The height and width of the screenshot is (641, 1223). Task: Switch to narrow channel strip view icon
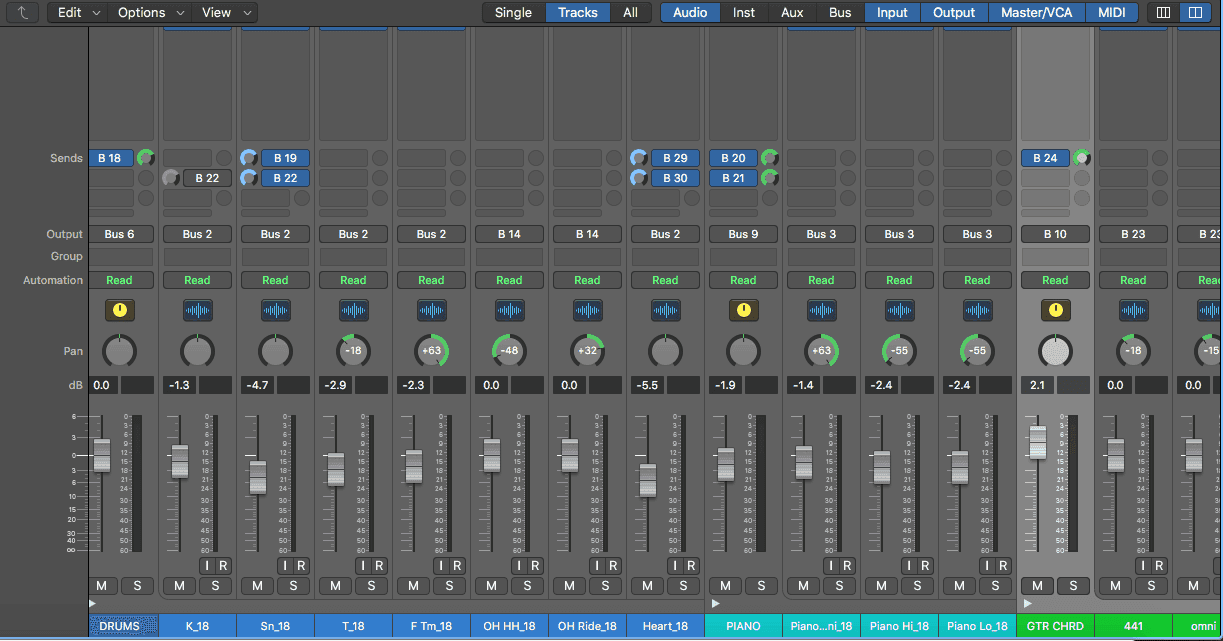[x=1162, y=13]
